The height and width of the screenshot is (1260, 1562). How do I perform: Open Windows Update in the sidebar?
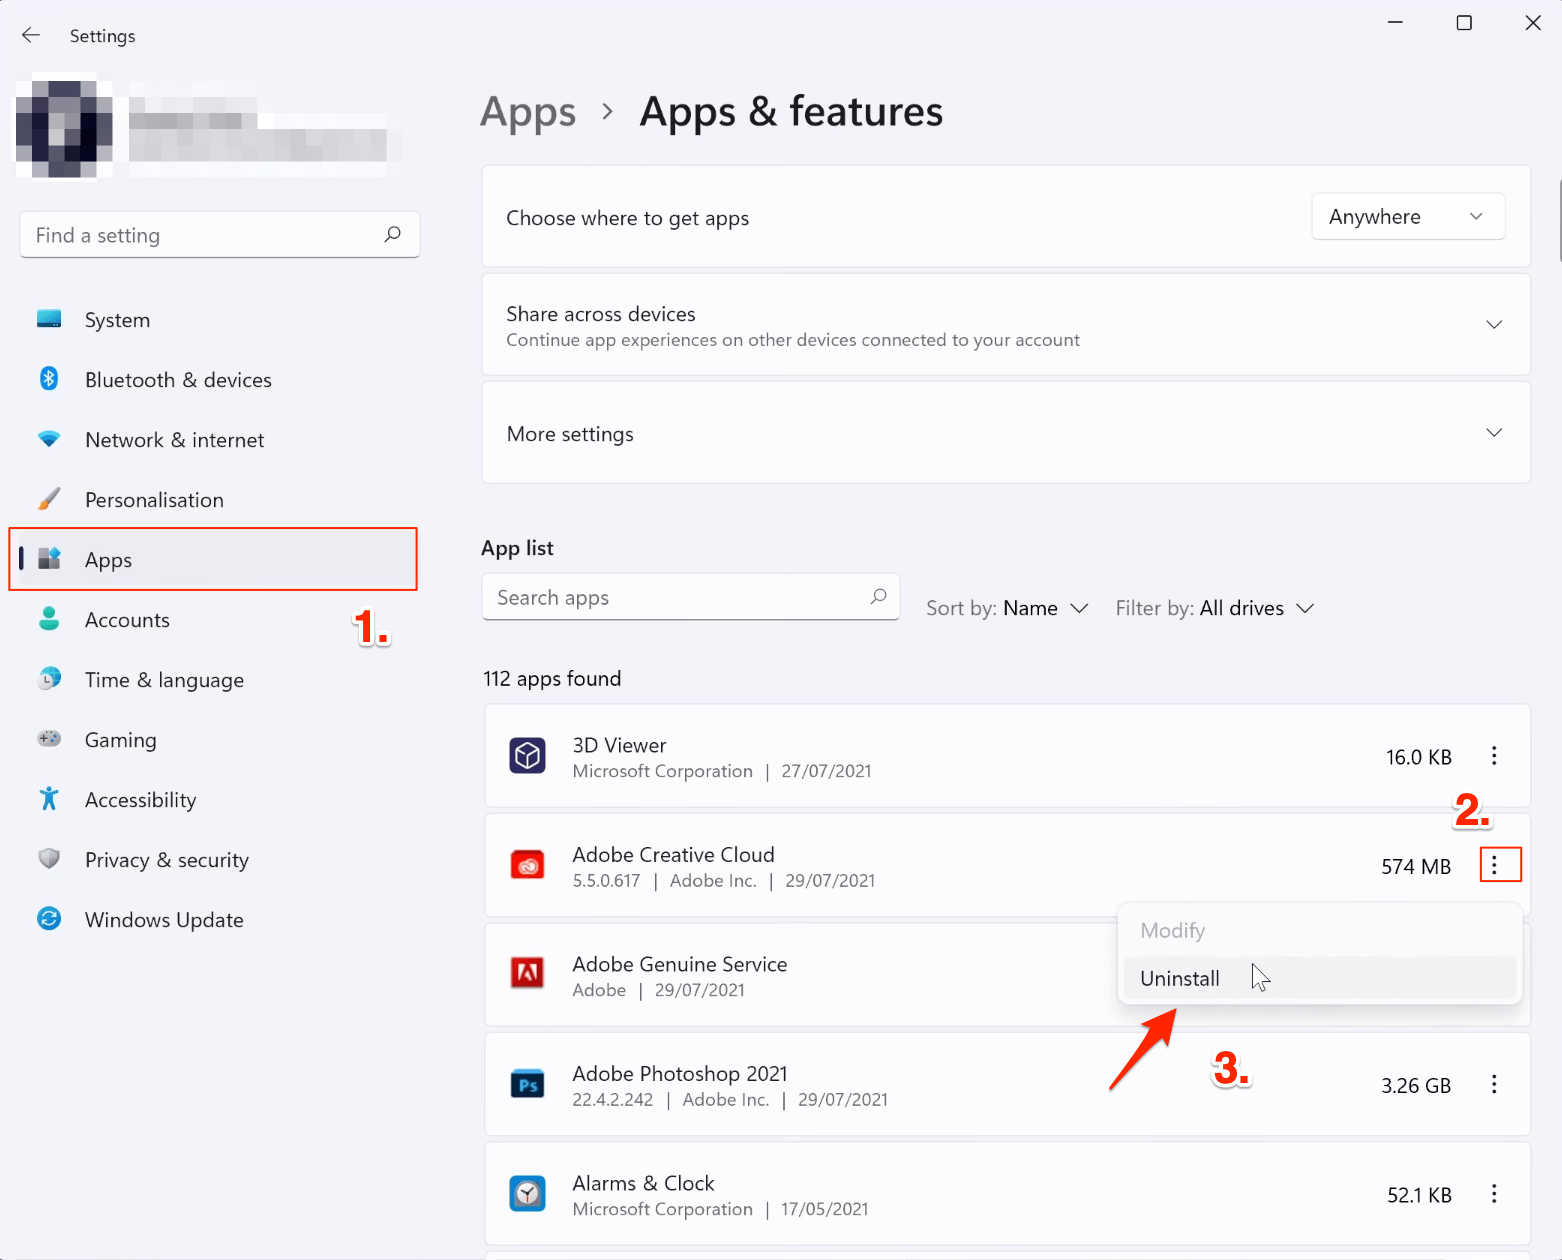pos(164,920)
